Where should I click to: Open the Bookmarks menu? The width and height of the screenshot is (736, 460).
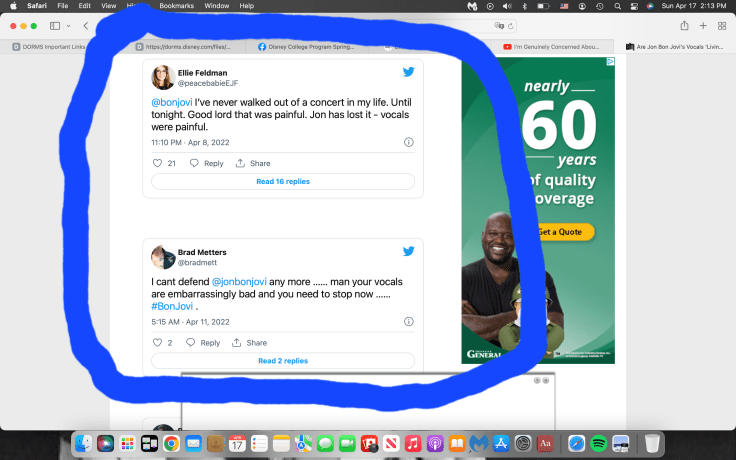[176, 6]
